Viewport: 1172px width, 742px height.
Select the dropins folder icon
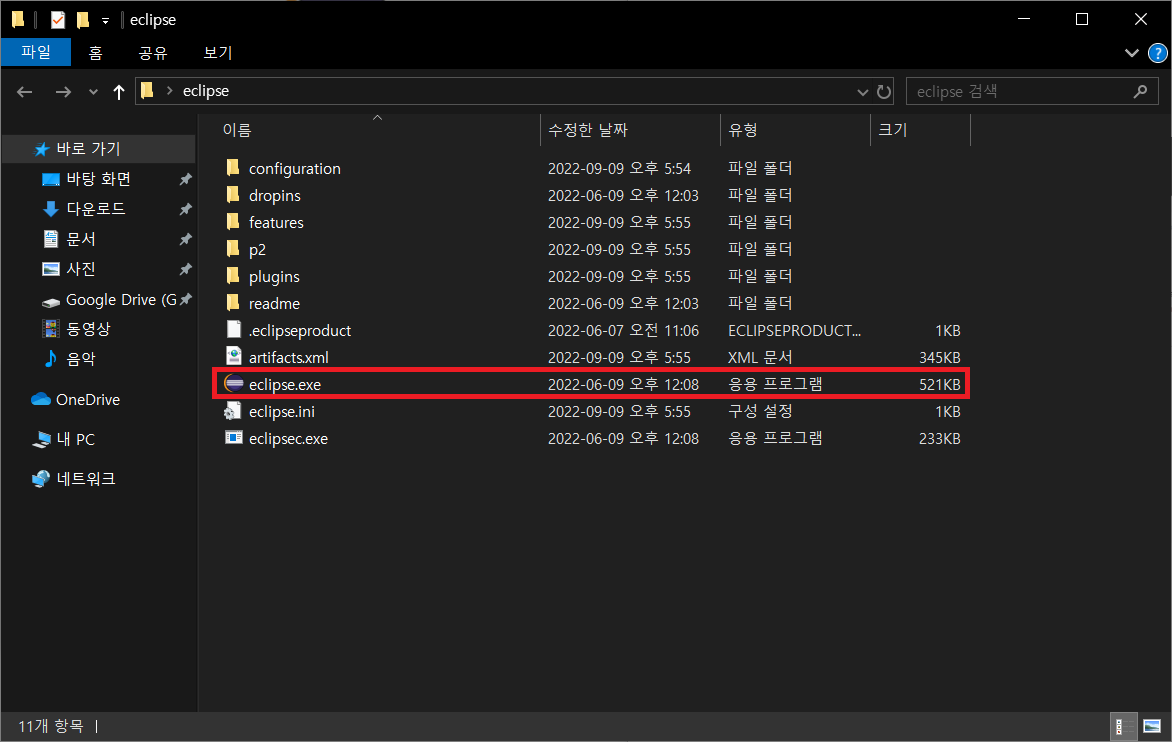pos(233,194)
